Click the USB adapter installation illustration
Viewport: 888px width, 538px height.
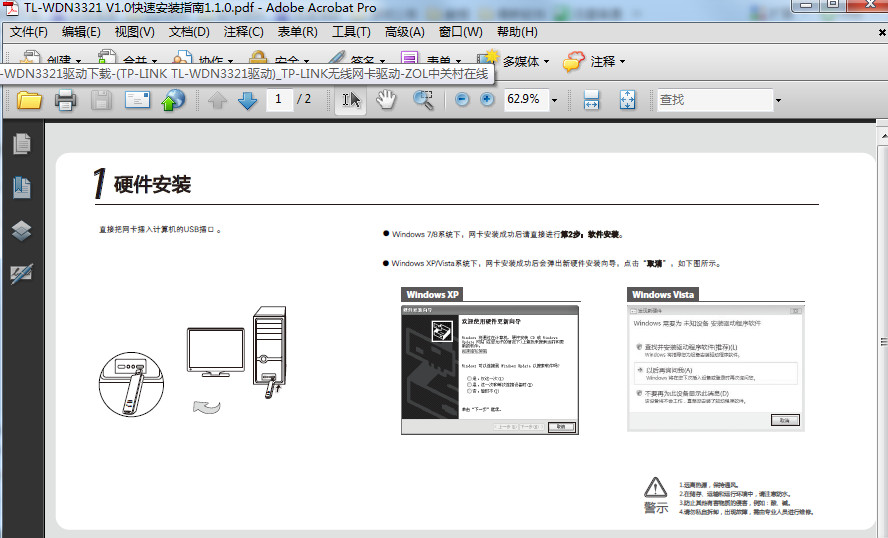click(193, 361)
